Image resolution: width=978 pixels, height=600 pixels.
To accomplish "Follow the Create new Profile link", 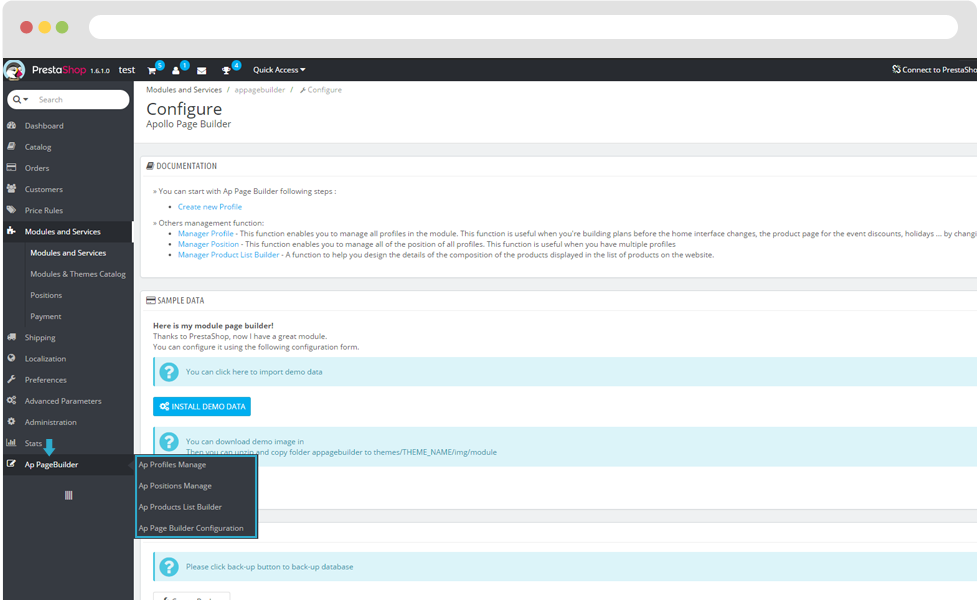I will (210, 206).
